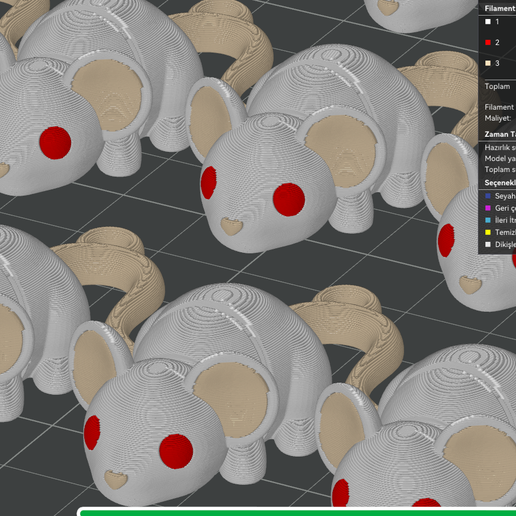Viewport: 516px width, 516px height.
Task: Click the beige filament 3 color swatch
Action: click(x=488, y=63)
